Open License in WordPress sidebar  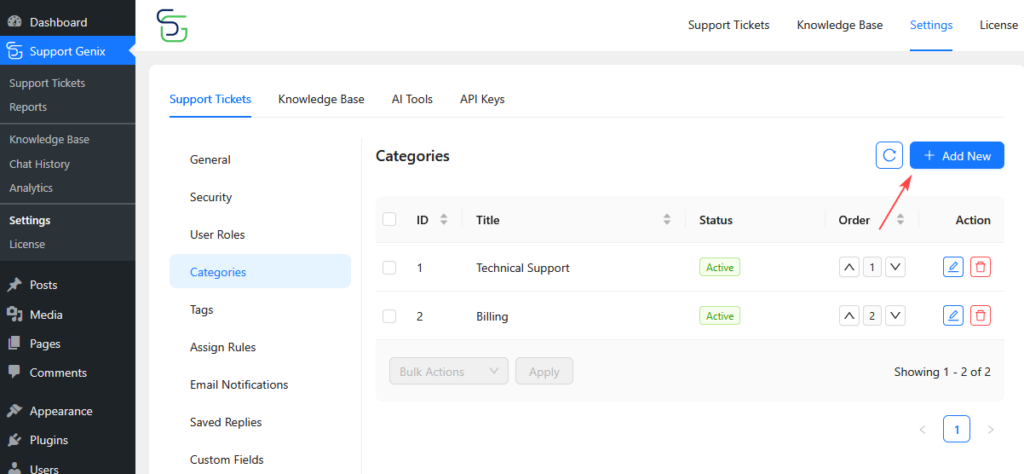pyautogui.click(x=27, y=244)
